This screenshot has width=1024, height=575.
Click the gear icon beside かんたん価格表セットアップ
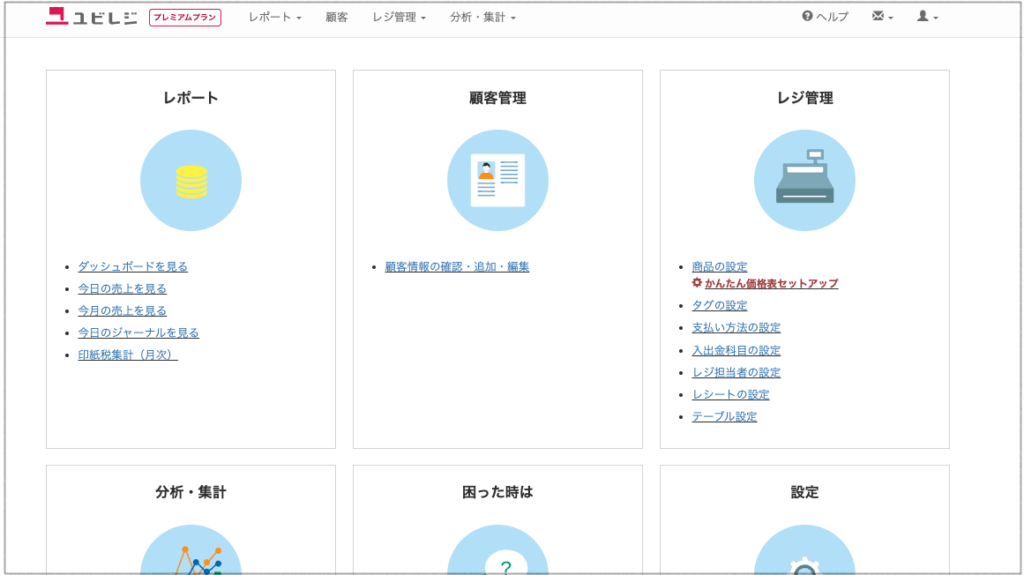[697, 283]
